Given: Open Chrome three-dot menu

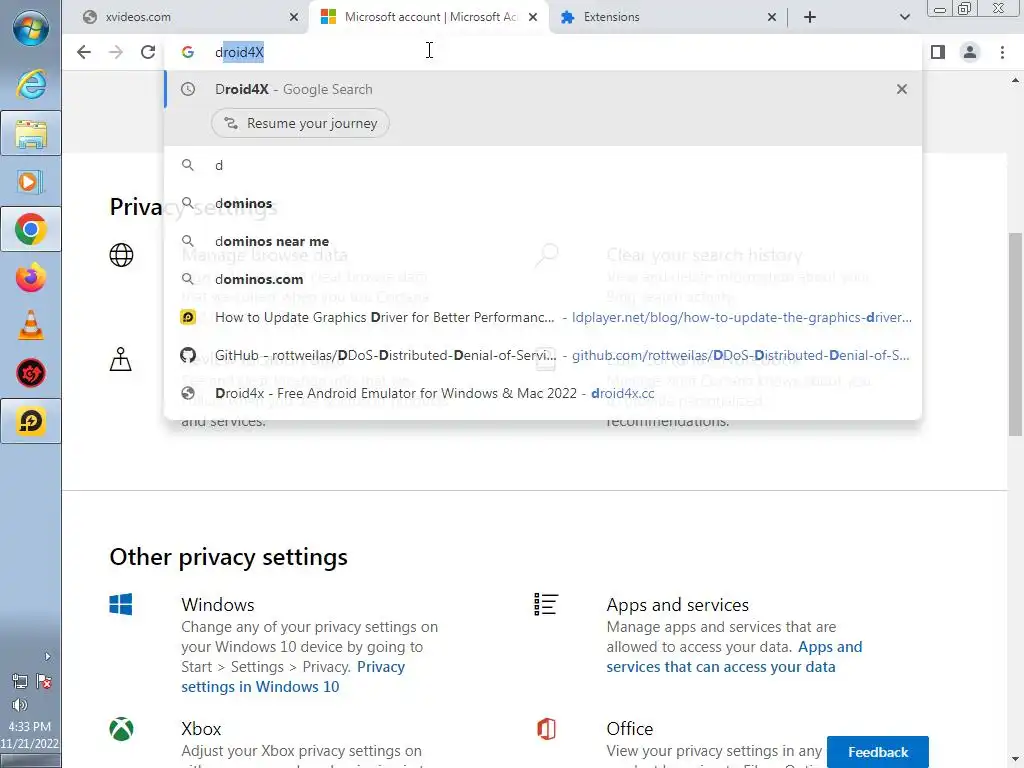Looking at the screenshot, I should [1002, 52].
